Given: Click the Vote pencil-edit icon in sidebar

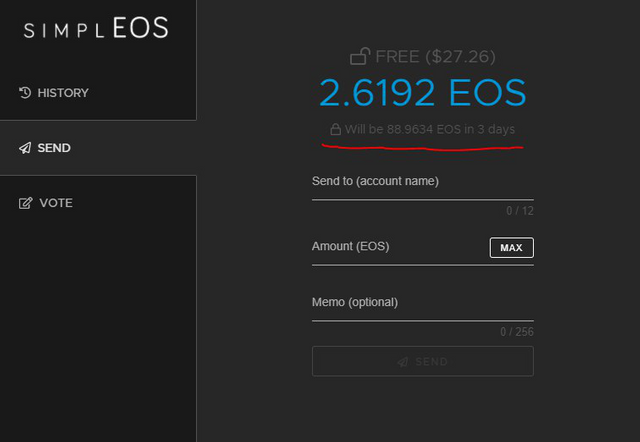Looking at the screenshot, I should (x=26, y=203).
